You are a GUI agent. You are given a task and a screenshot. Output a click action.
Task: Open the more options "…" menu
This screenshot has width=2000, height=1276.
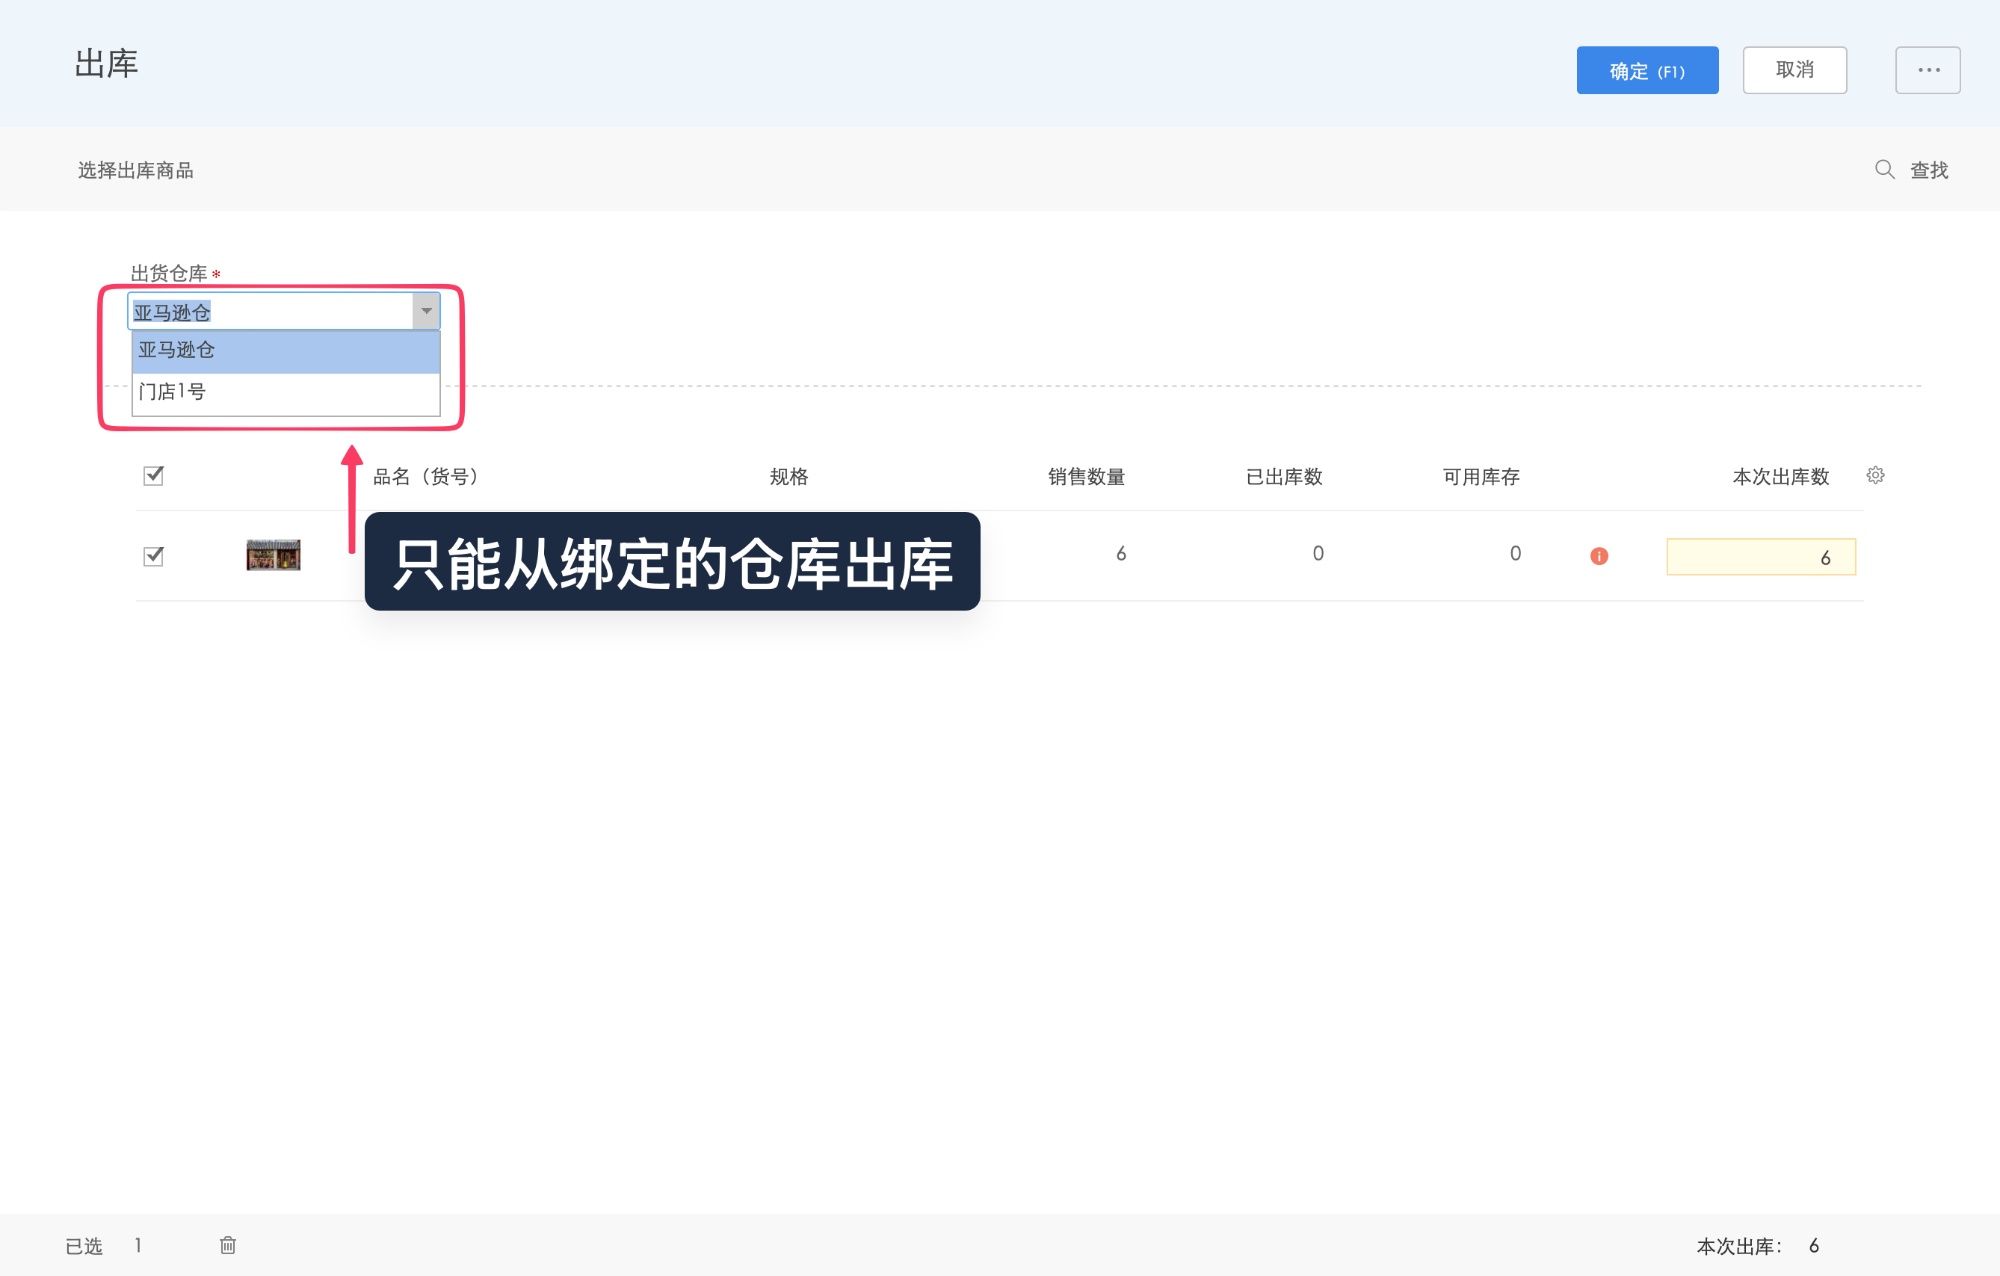pyautogui.click(x=1927, y=69)
